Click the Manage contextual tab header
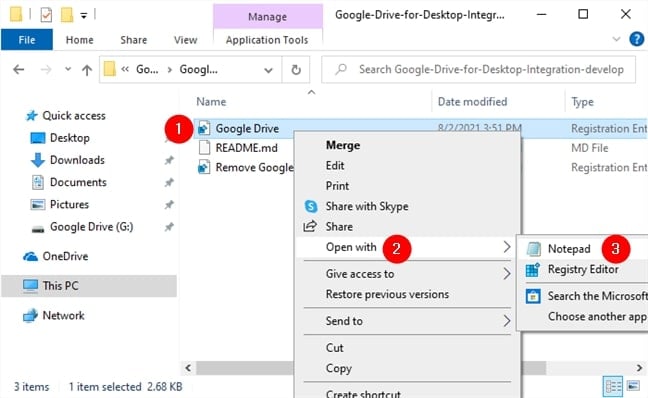The image size is (648, 398). point(267,17)
